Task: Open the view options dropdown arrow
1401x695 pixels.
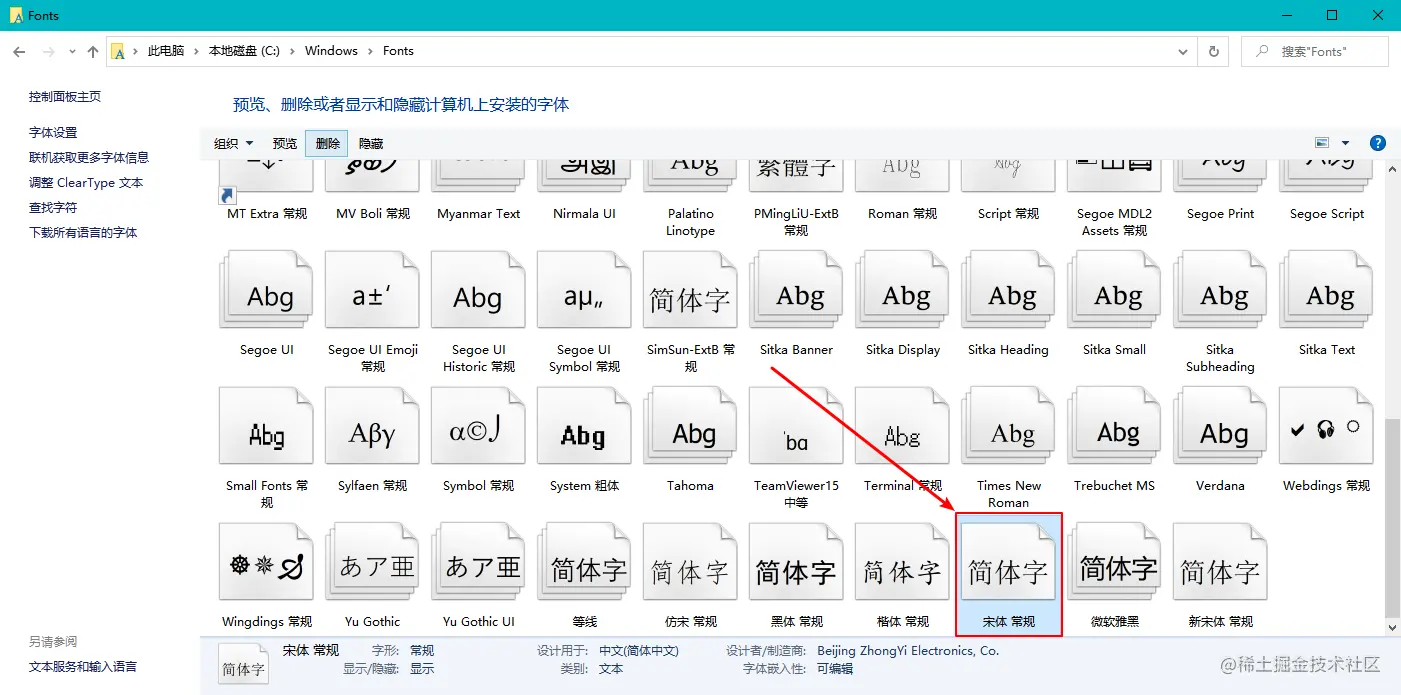Action: coord(1345,143)
